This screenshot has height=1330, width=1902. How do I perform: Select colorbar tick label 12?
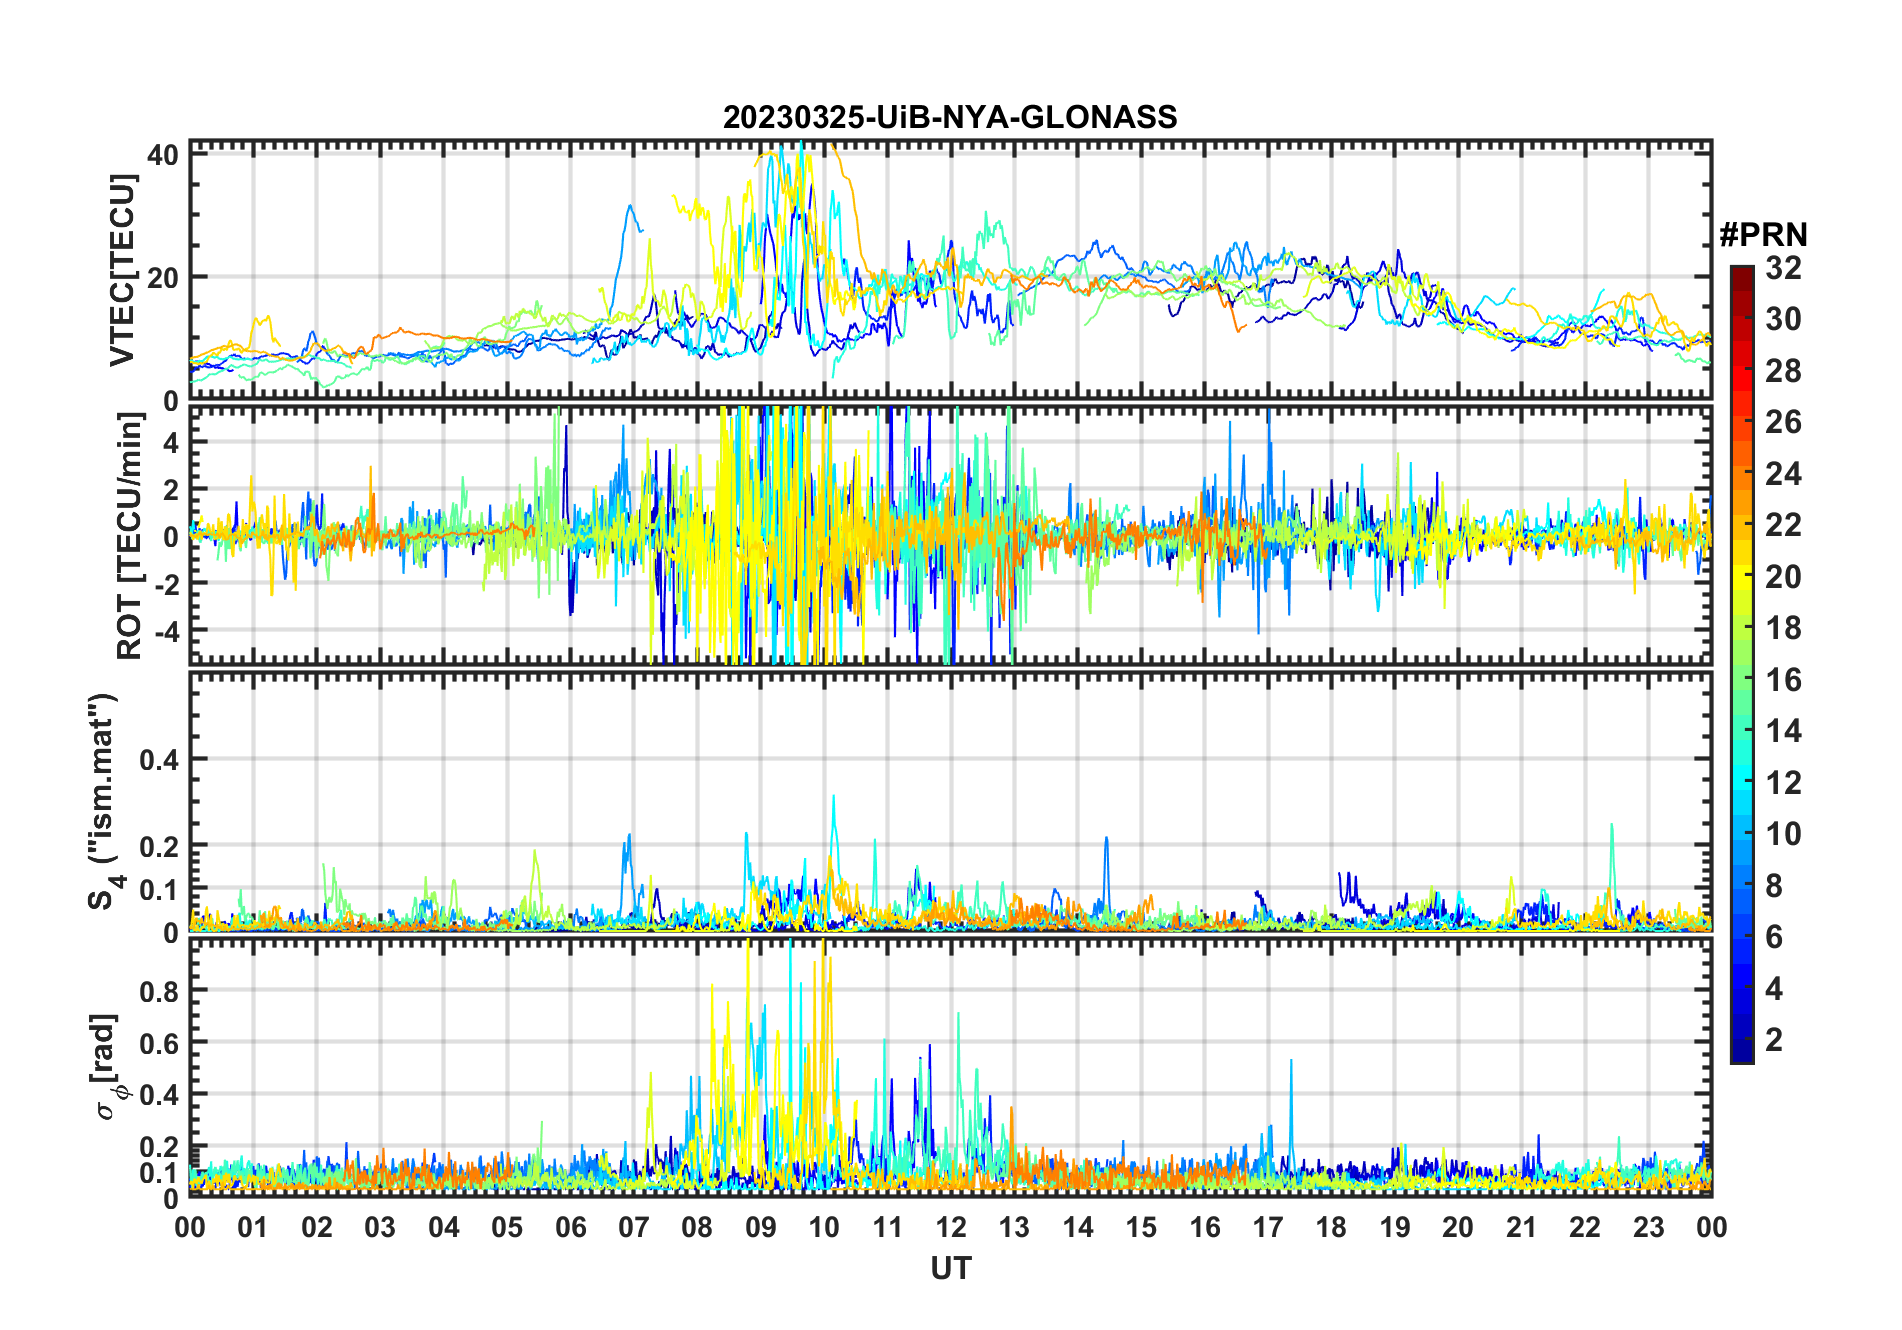[x=1783, y=783]
